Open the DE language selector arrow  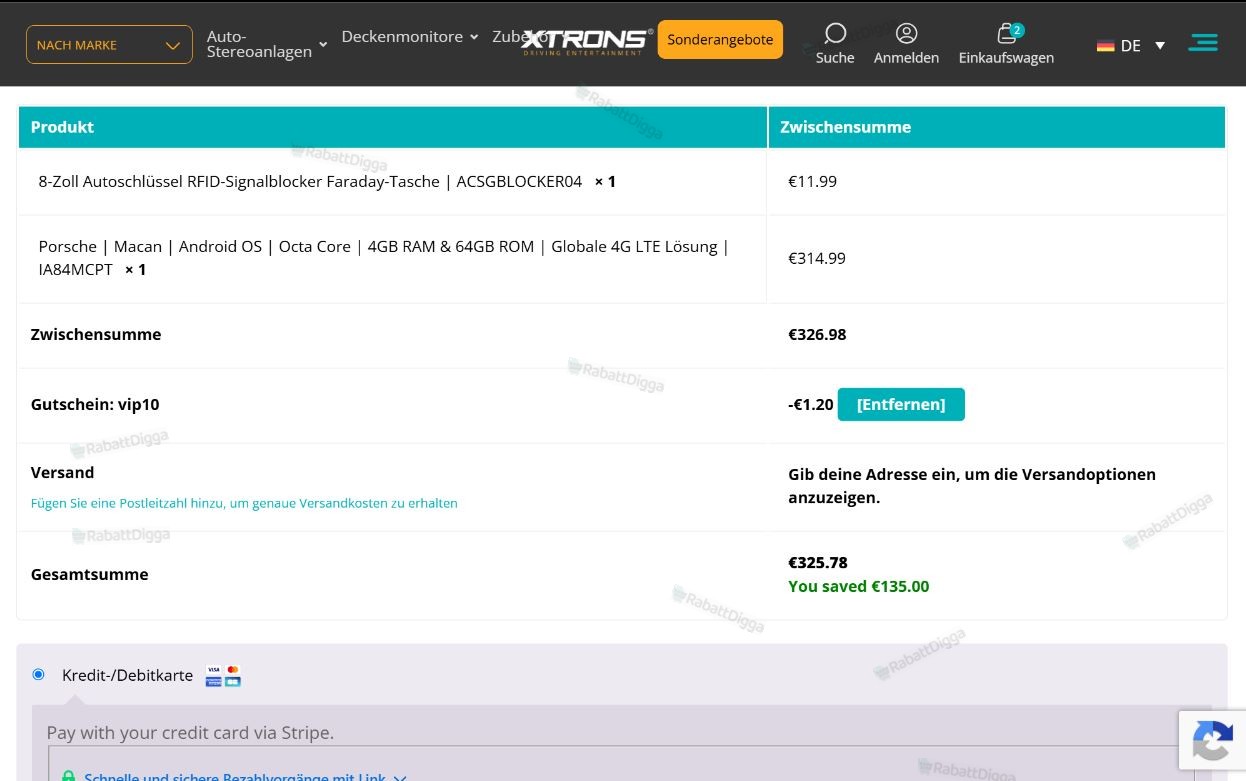click(x=1160, y=46)
